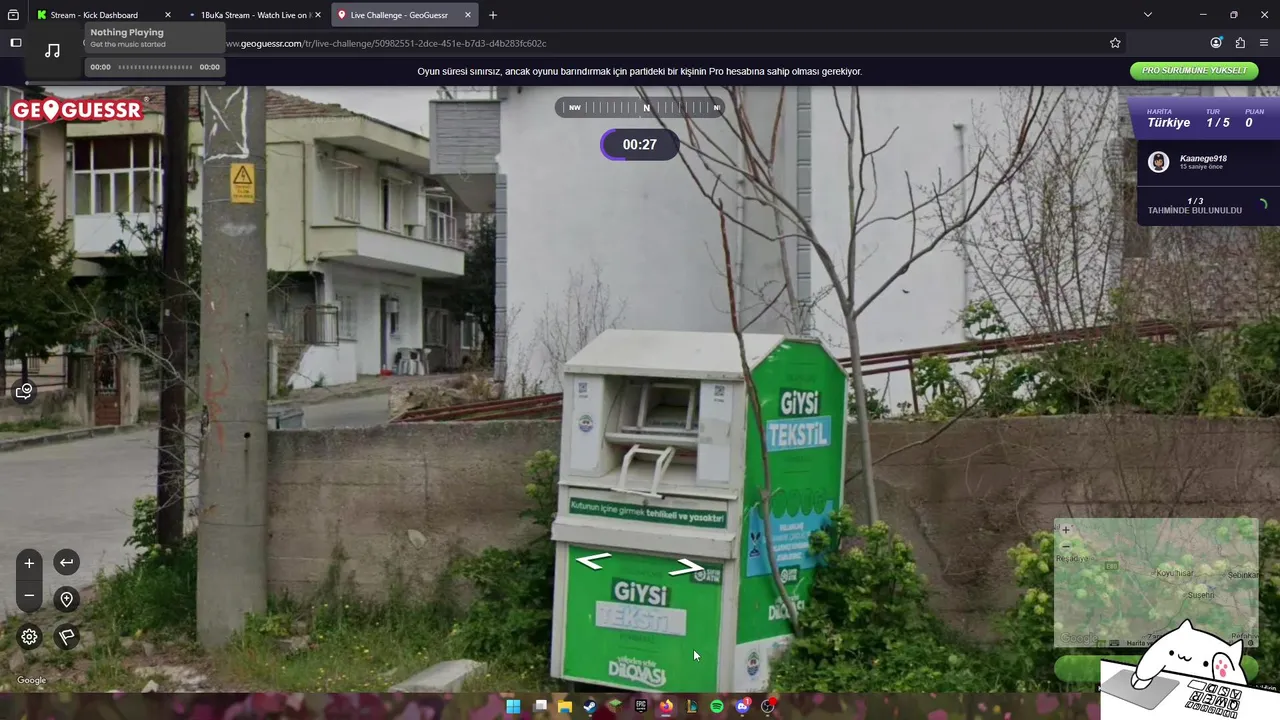Click Suşehri on the minimap
This screenshot has height=720, width=1280.
1199,595
